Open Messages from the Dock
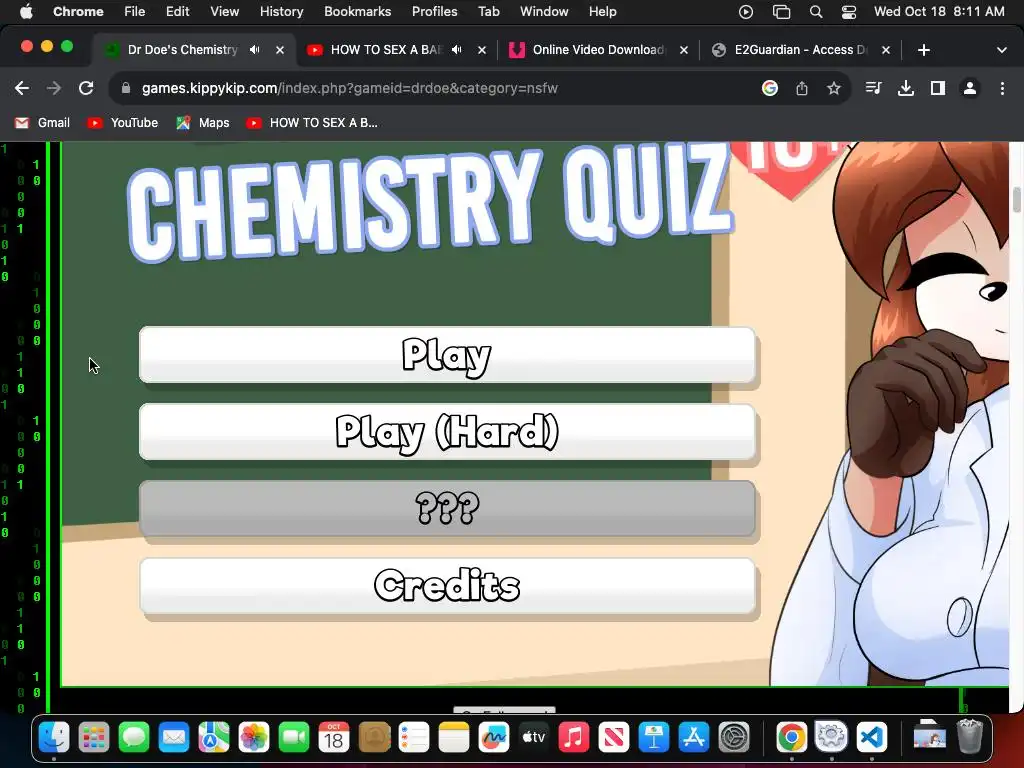This screenshot has width=1024, height=768. tap(134, 738)
